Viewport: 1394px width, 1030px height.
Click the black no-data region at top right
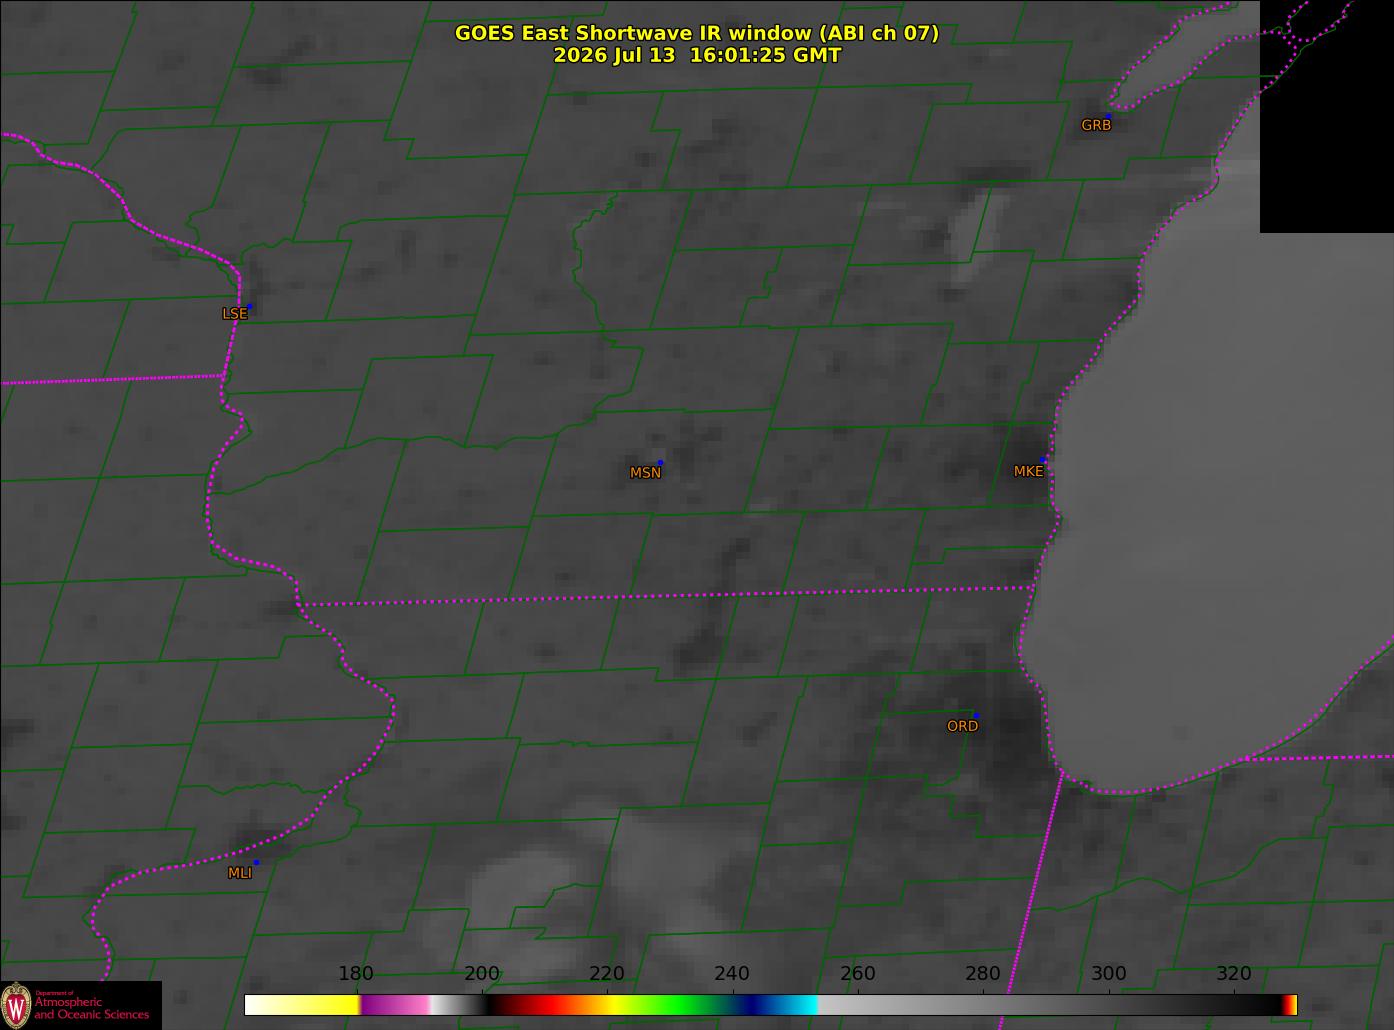(x=1327, y=116)
